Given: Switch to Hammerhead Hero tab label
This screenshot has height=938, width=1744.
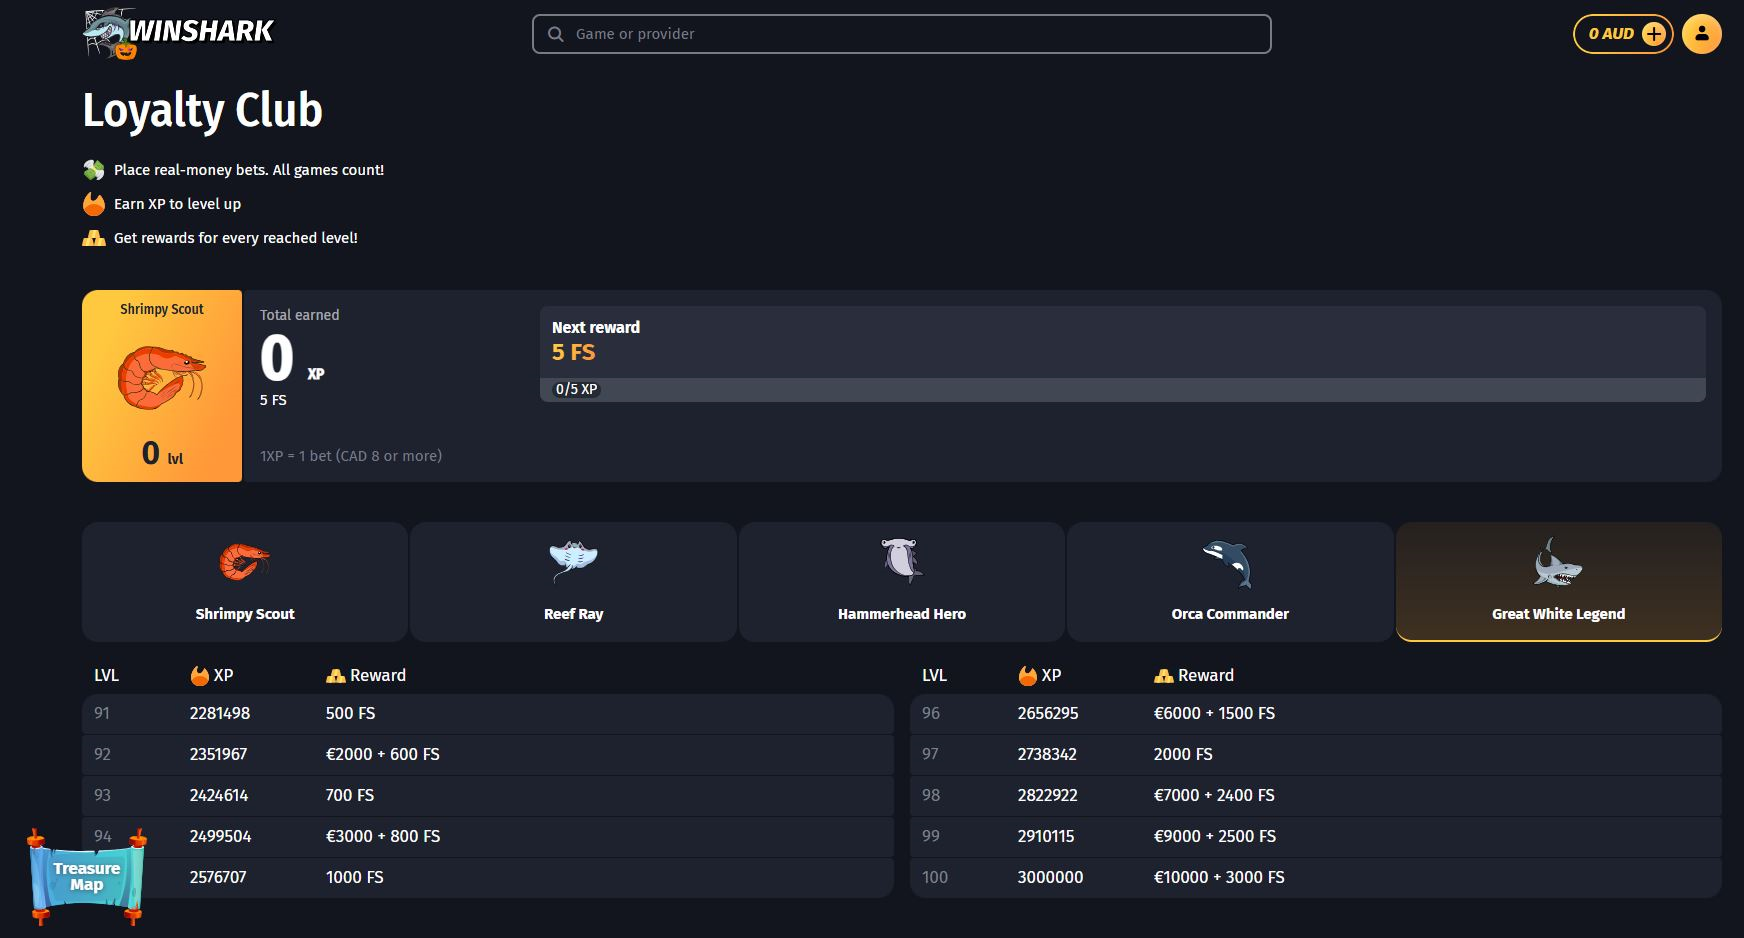Looking at the screenshot, I should tap(901, 614).
